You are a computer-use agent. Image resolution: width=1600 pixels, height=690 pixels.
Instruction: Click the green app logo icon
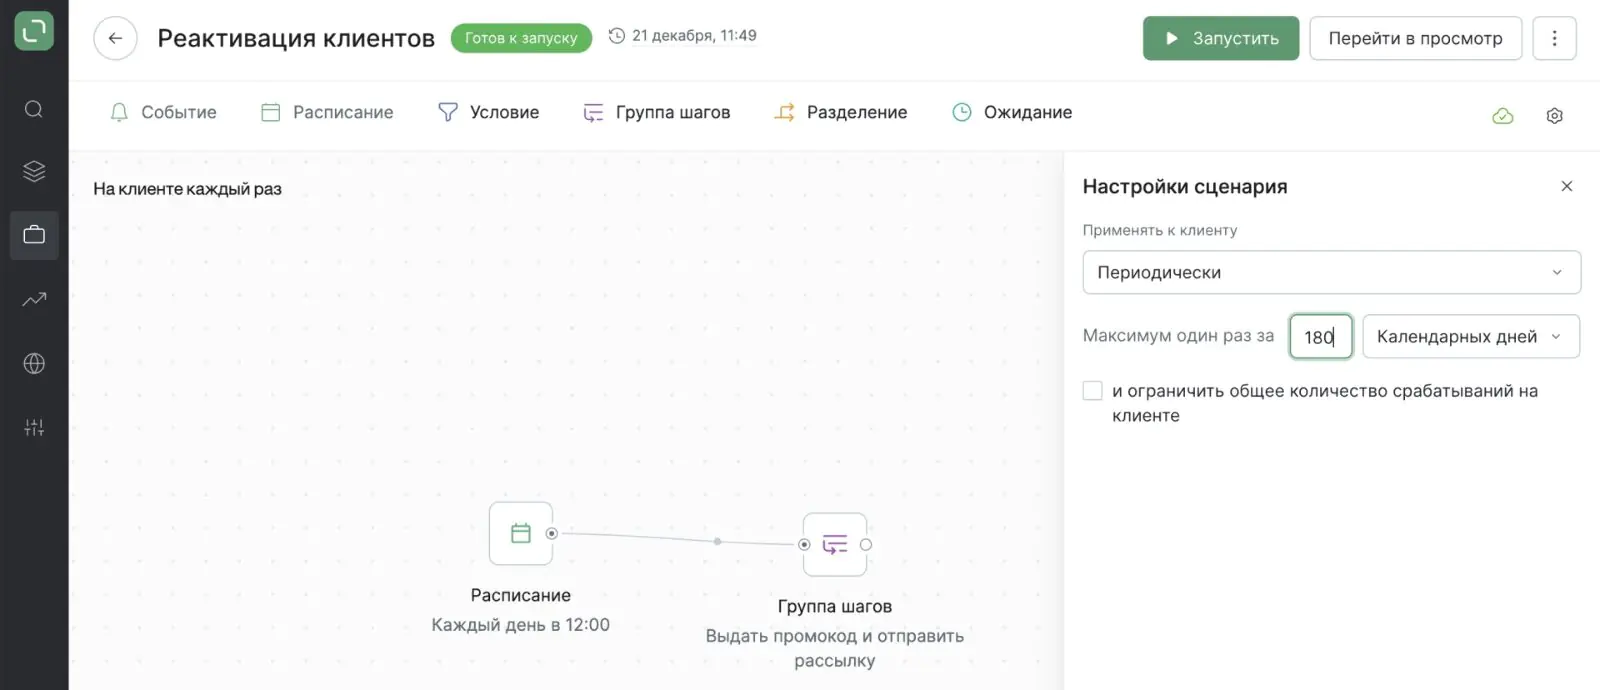pyautogui.click(x=34, y=31)
